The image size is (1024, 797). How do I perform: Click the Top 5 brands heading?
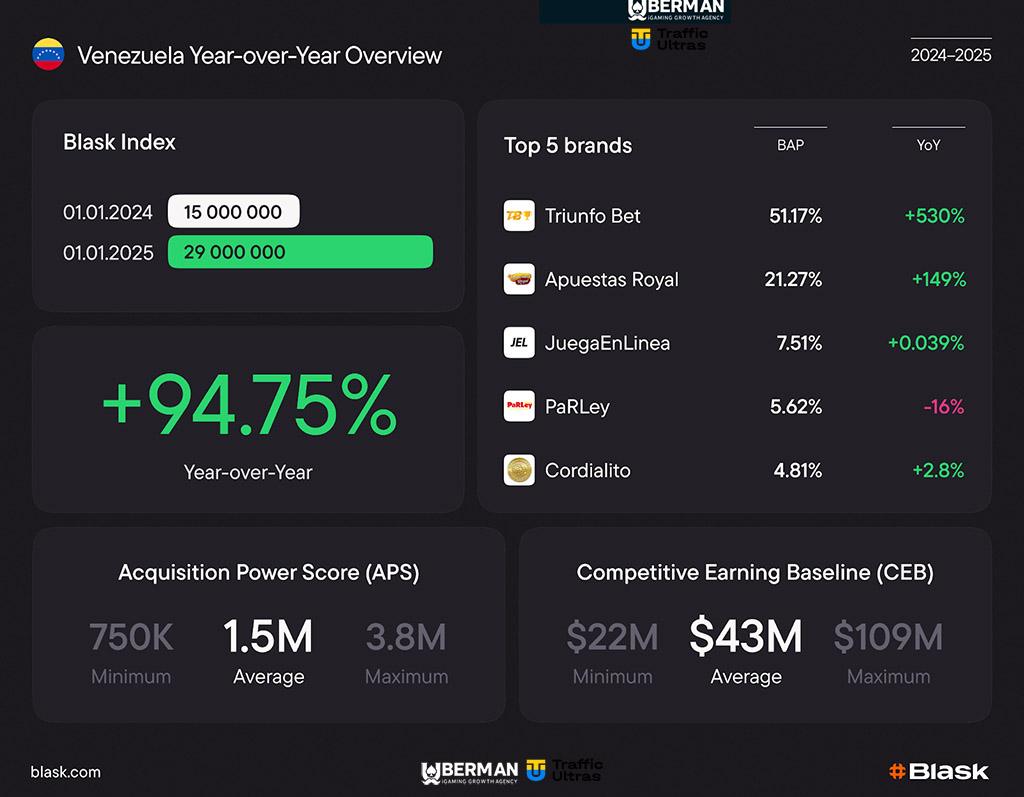[568, 145]
